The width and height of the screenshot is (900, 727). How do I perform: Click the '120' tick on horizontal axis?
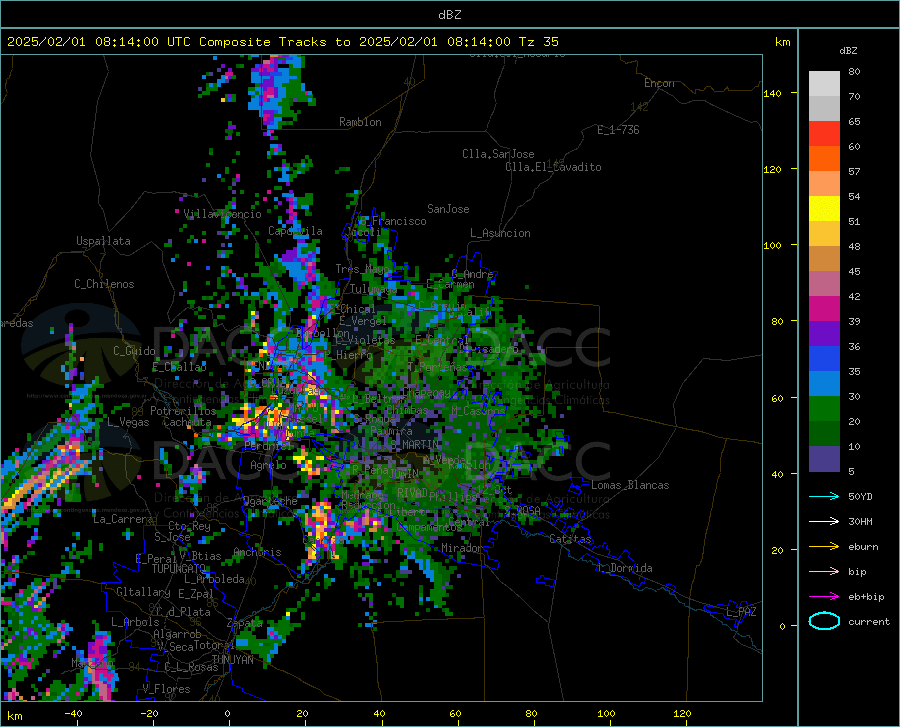682,714
